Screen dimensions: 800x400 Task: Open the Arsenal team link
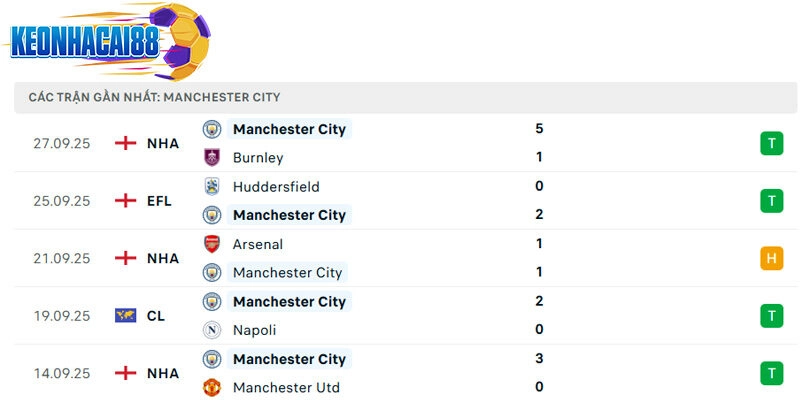click(x=258, y=244)
